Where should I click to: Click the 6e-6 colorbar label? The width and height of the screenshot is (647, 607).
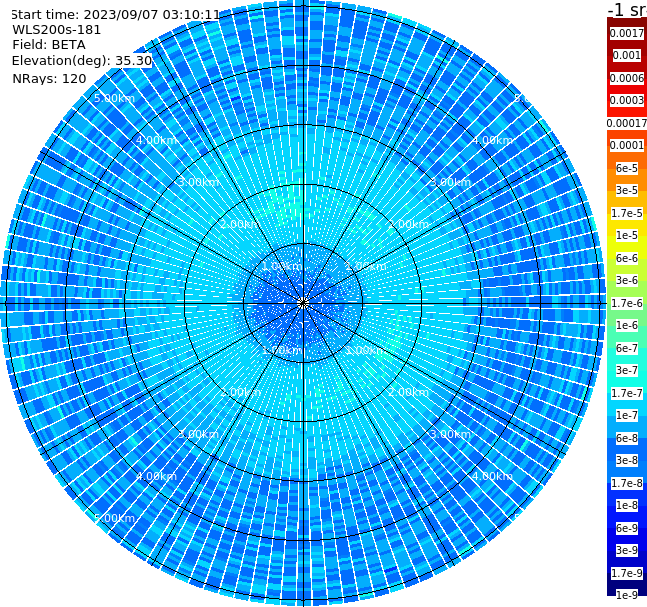pyautogui.click(x=627, y=258)
